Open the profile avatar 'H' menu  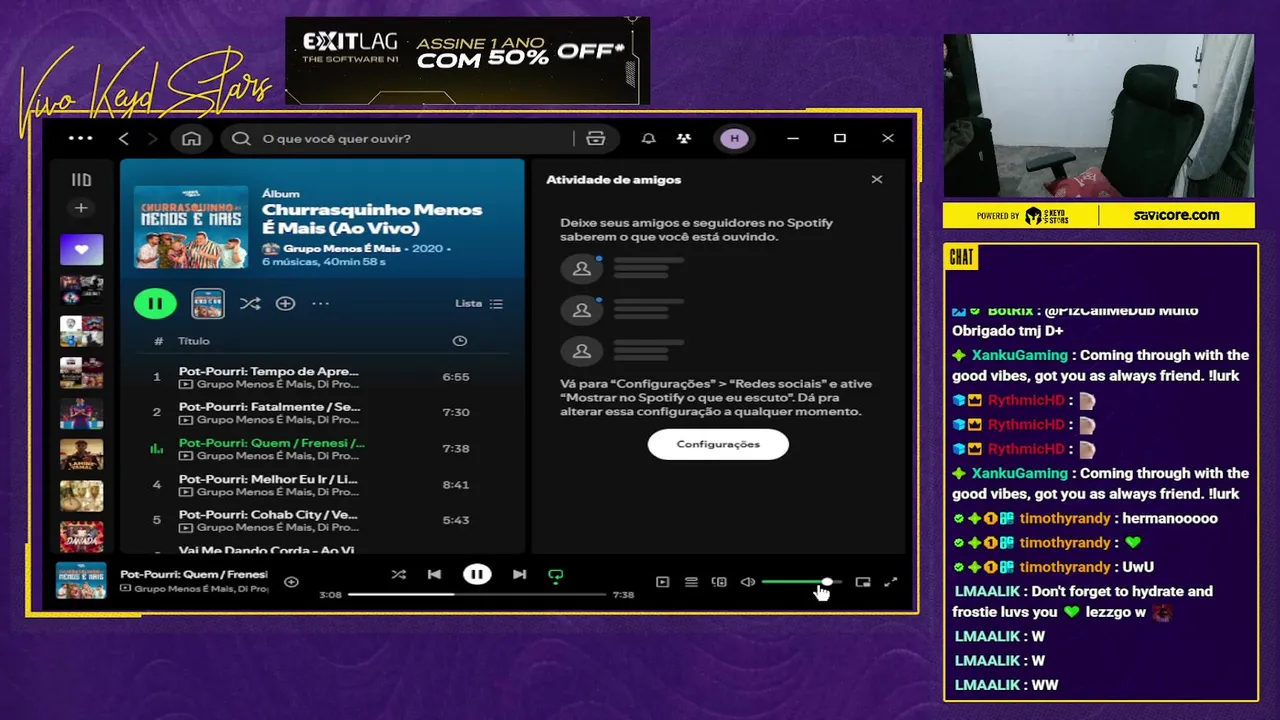pyautogui.click(x=734, y=138)
